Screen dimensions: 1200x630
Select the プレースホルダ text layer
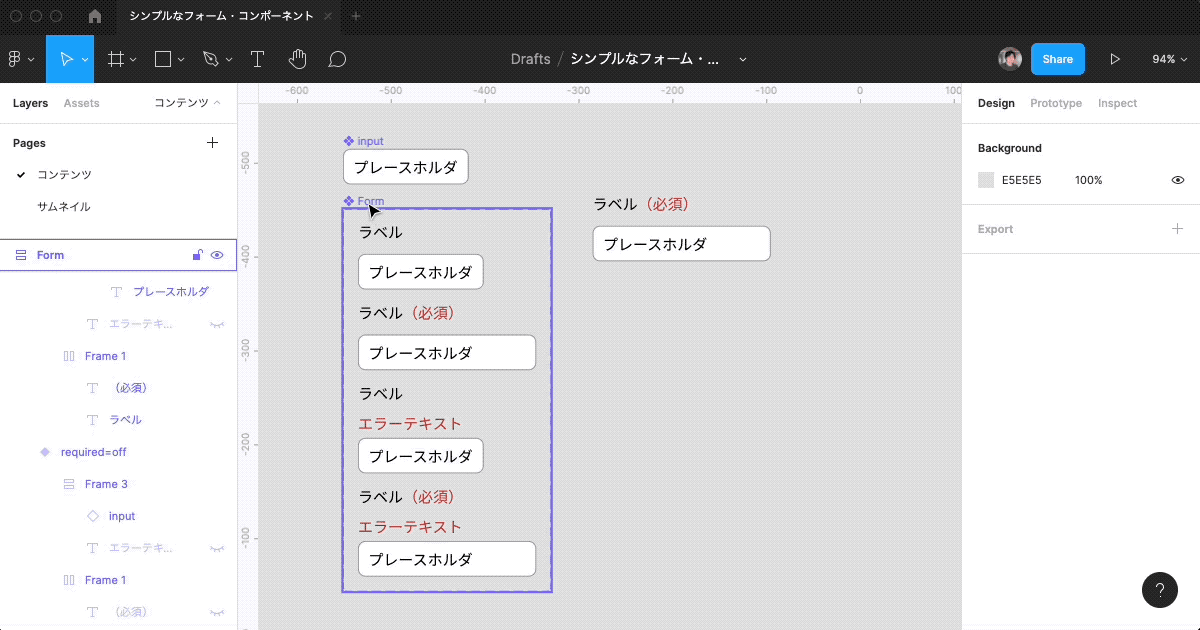pos(171,292)
